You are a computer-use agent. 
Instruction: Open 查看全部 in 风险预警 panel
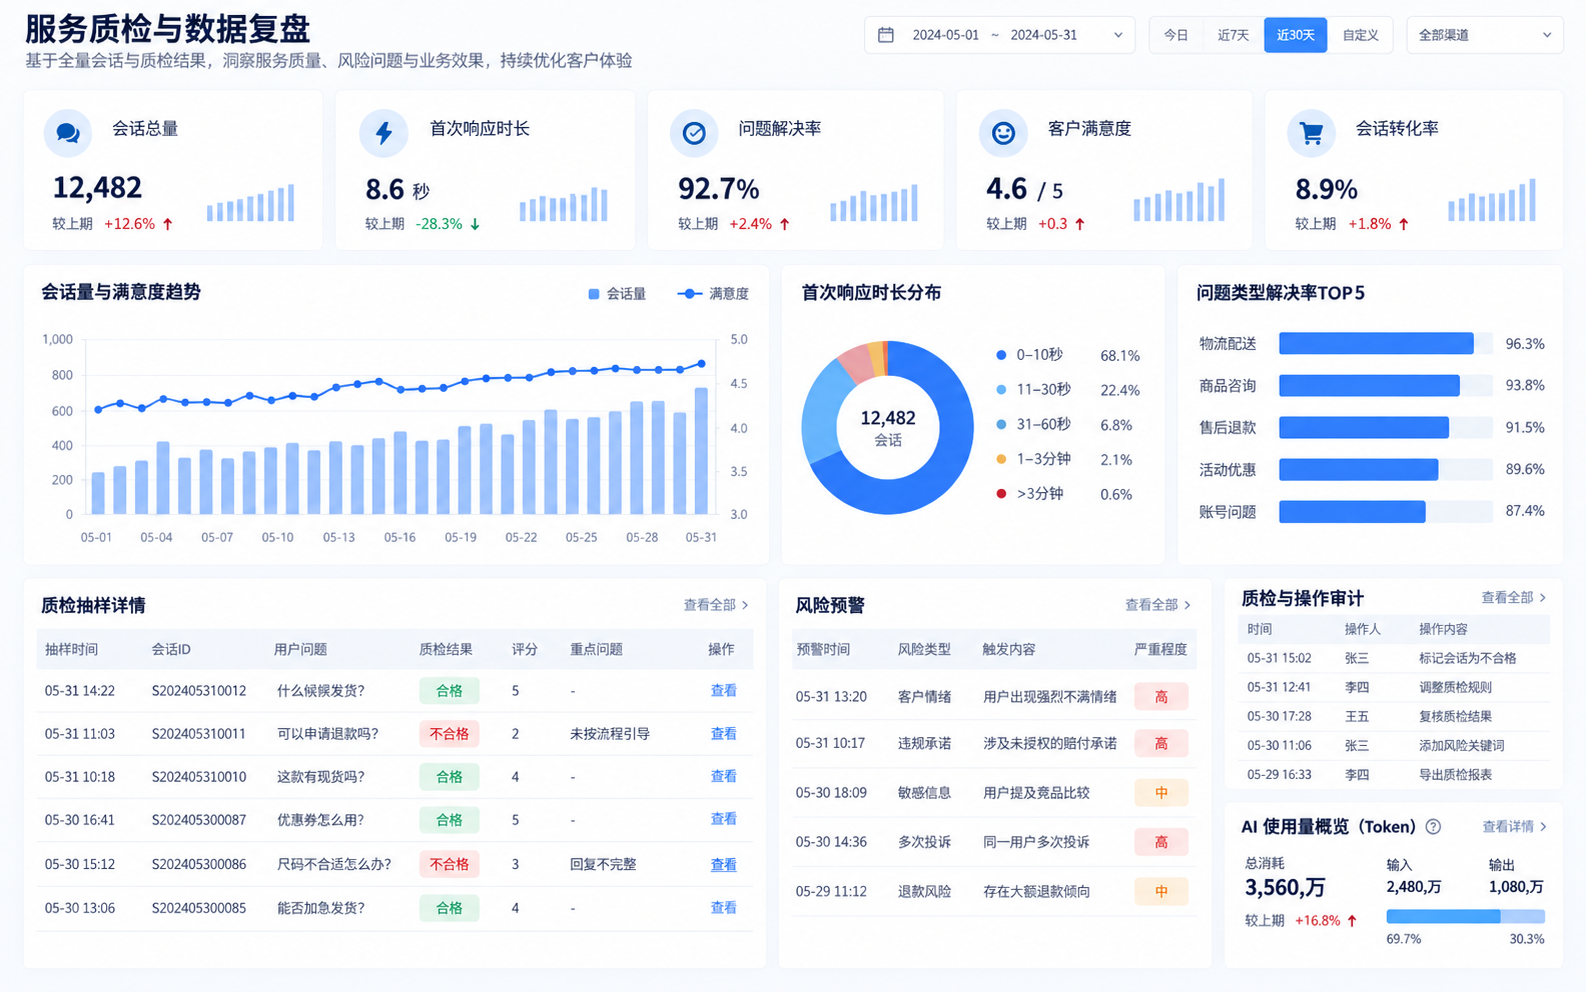coord(1158,605)
